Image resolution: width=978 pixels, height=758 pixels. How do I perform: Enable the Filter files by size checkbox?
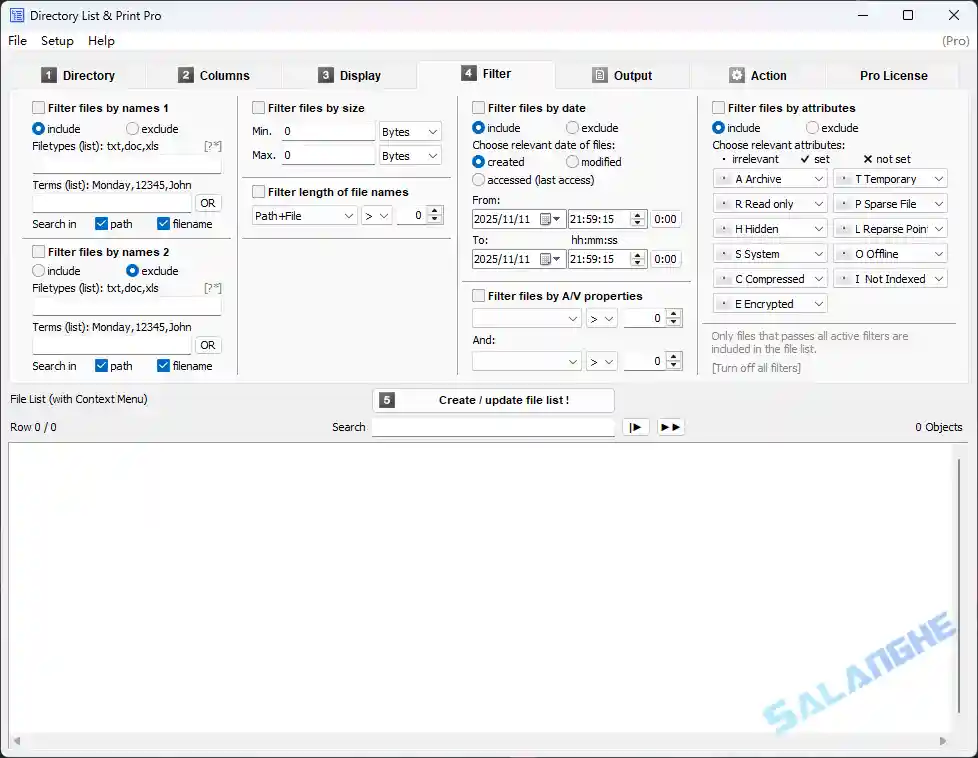pyautogui.click(x=257, y=107)
